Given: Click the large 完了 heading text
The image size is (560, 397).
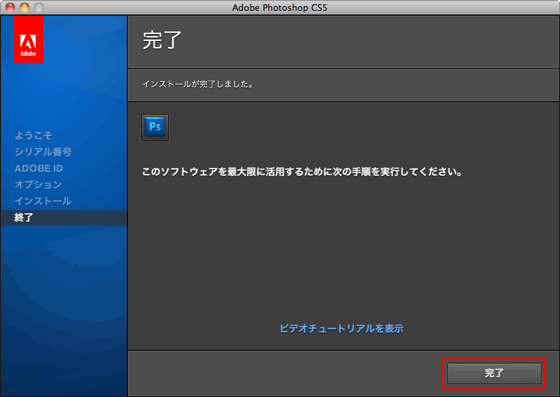Looking at the screenshot, I should click(162, 40).
